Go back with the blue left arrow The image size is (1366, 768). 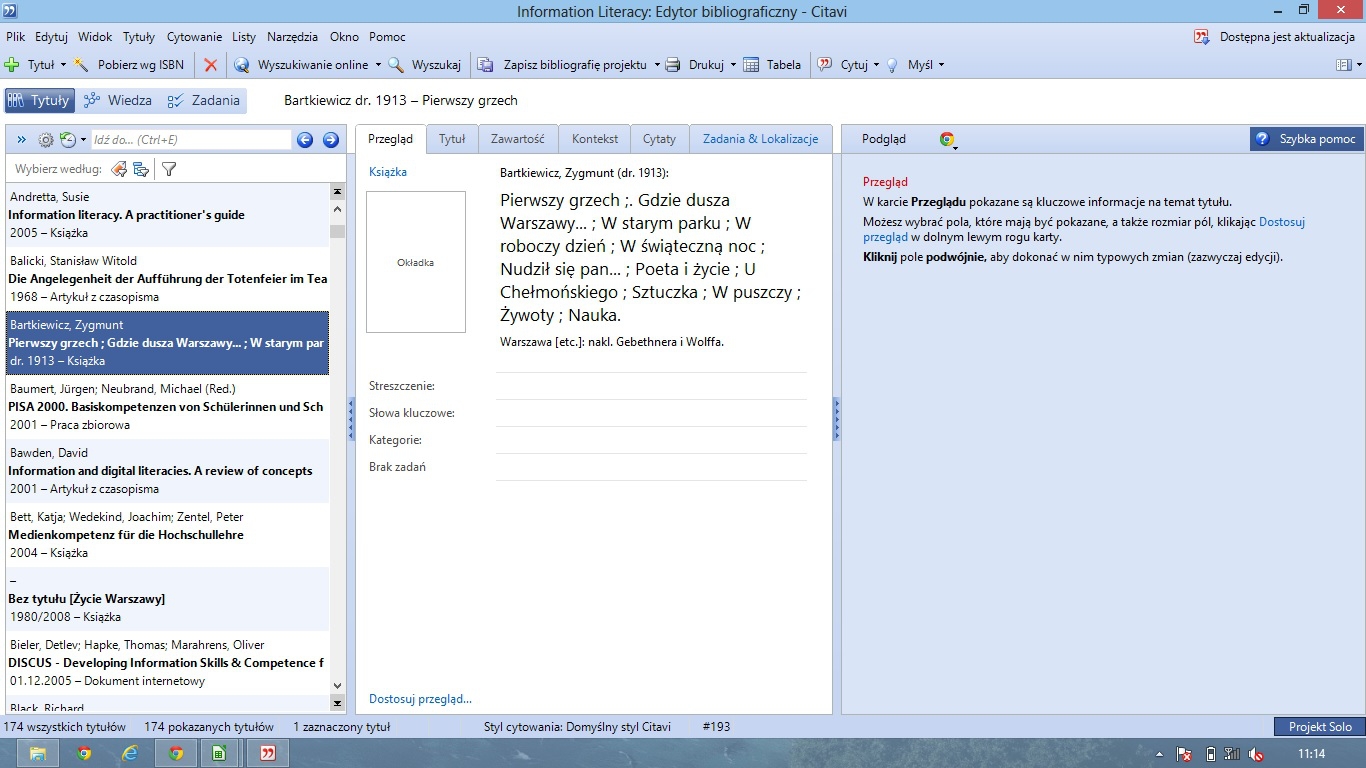pyautogui.click(x=305, y=140)
